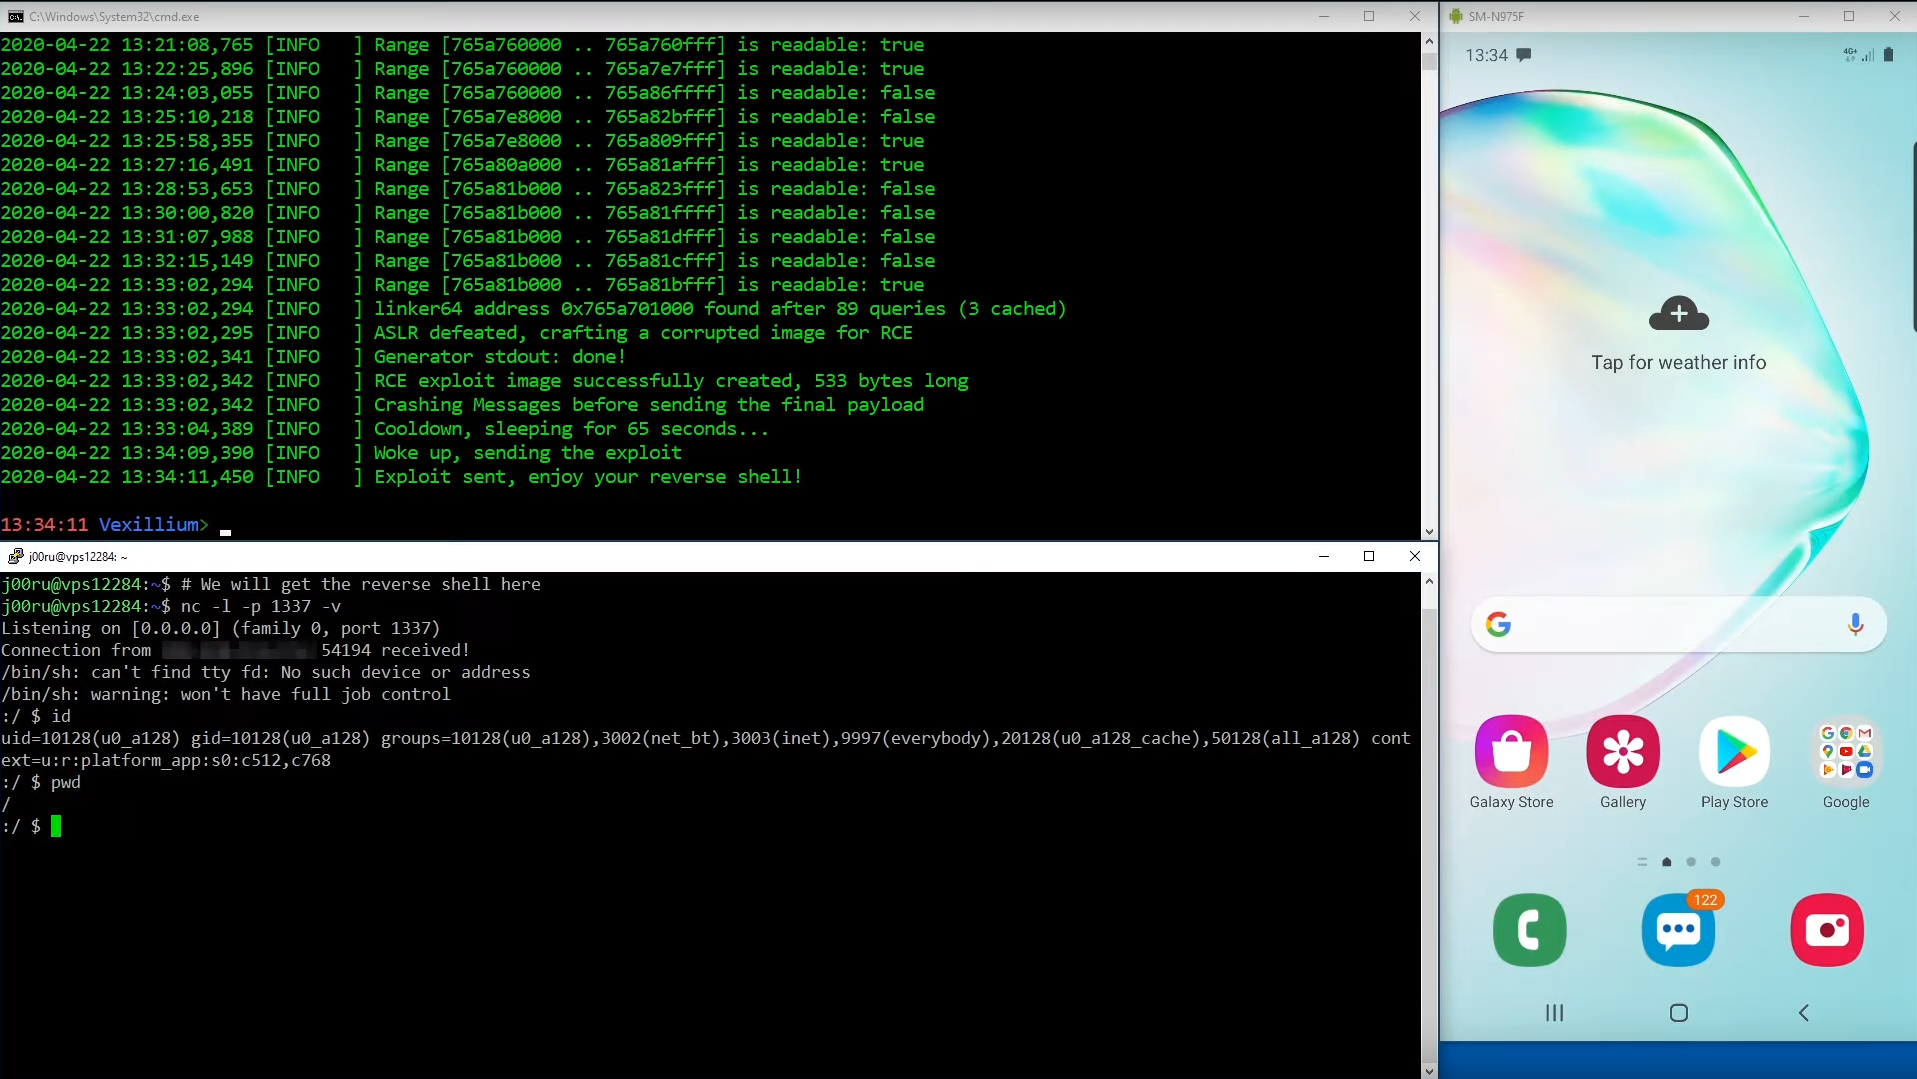The image size is (1917, 1079).
Task: Maximize the j00ru SSH terminal window
Action: tap(1369, 556)
